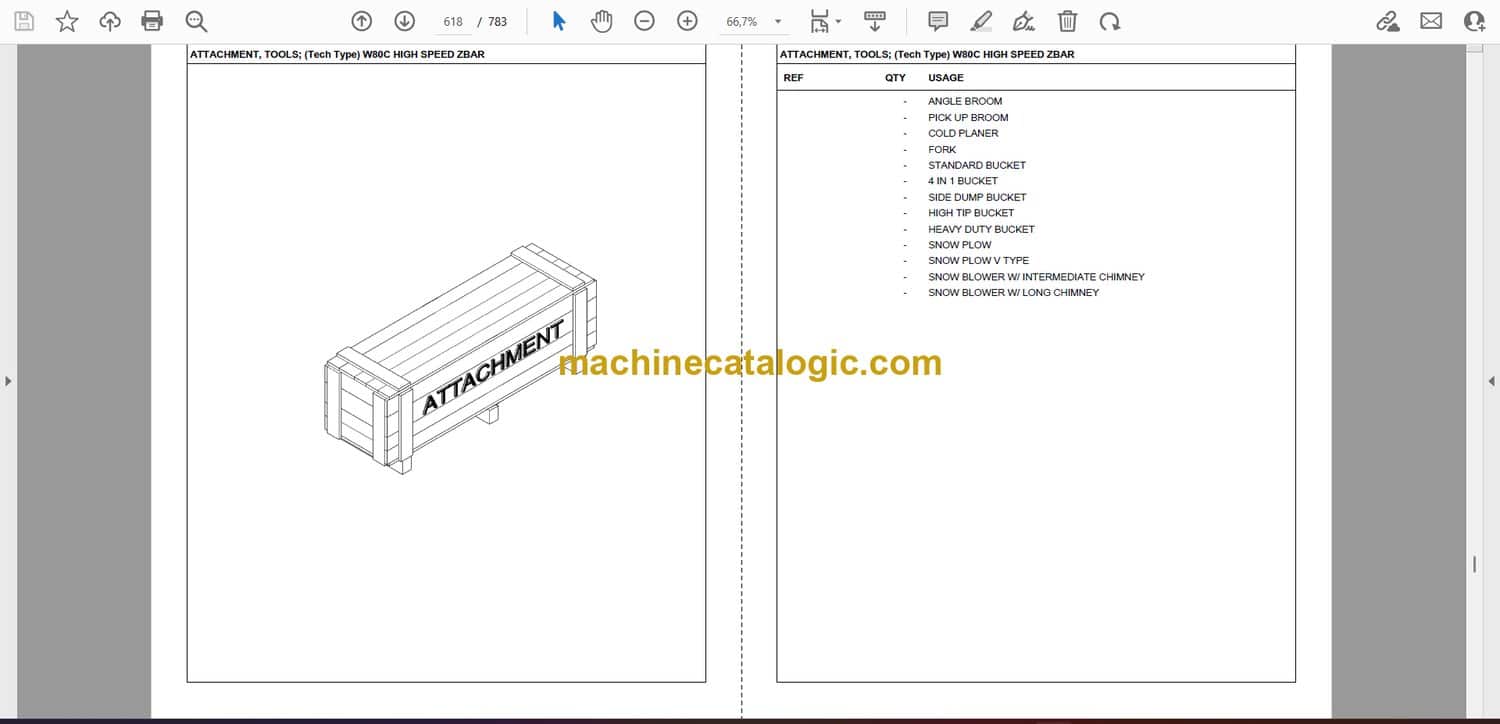The height and width of the screenshot is (724, 1500).
Task: Select the PICK UP BROOM entry
Action: [968, 117]
